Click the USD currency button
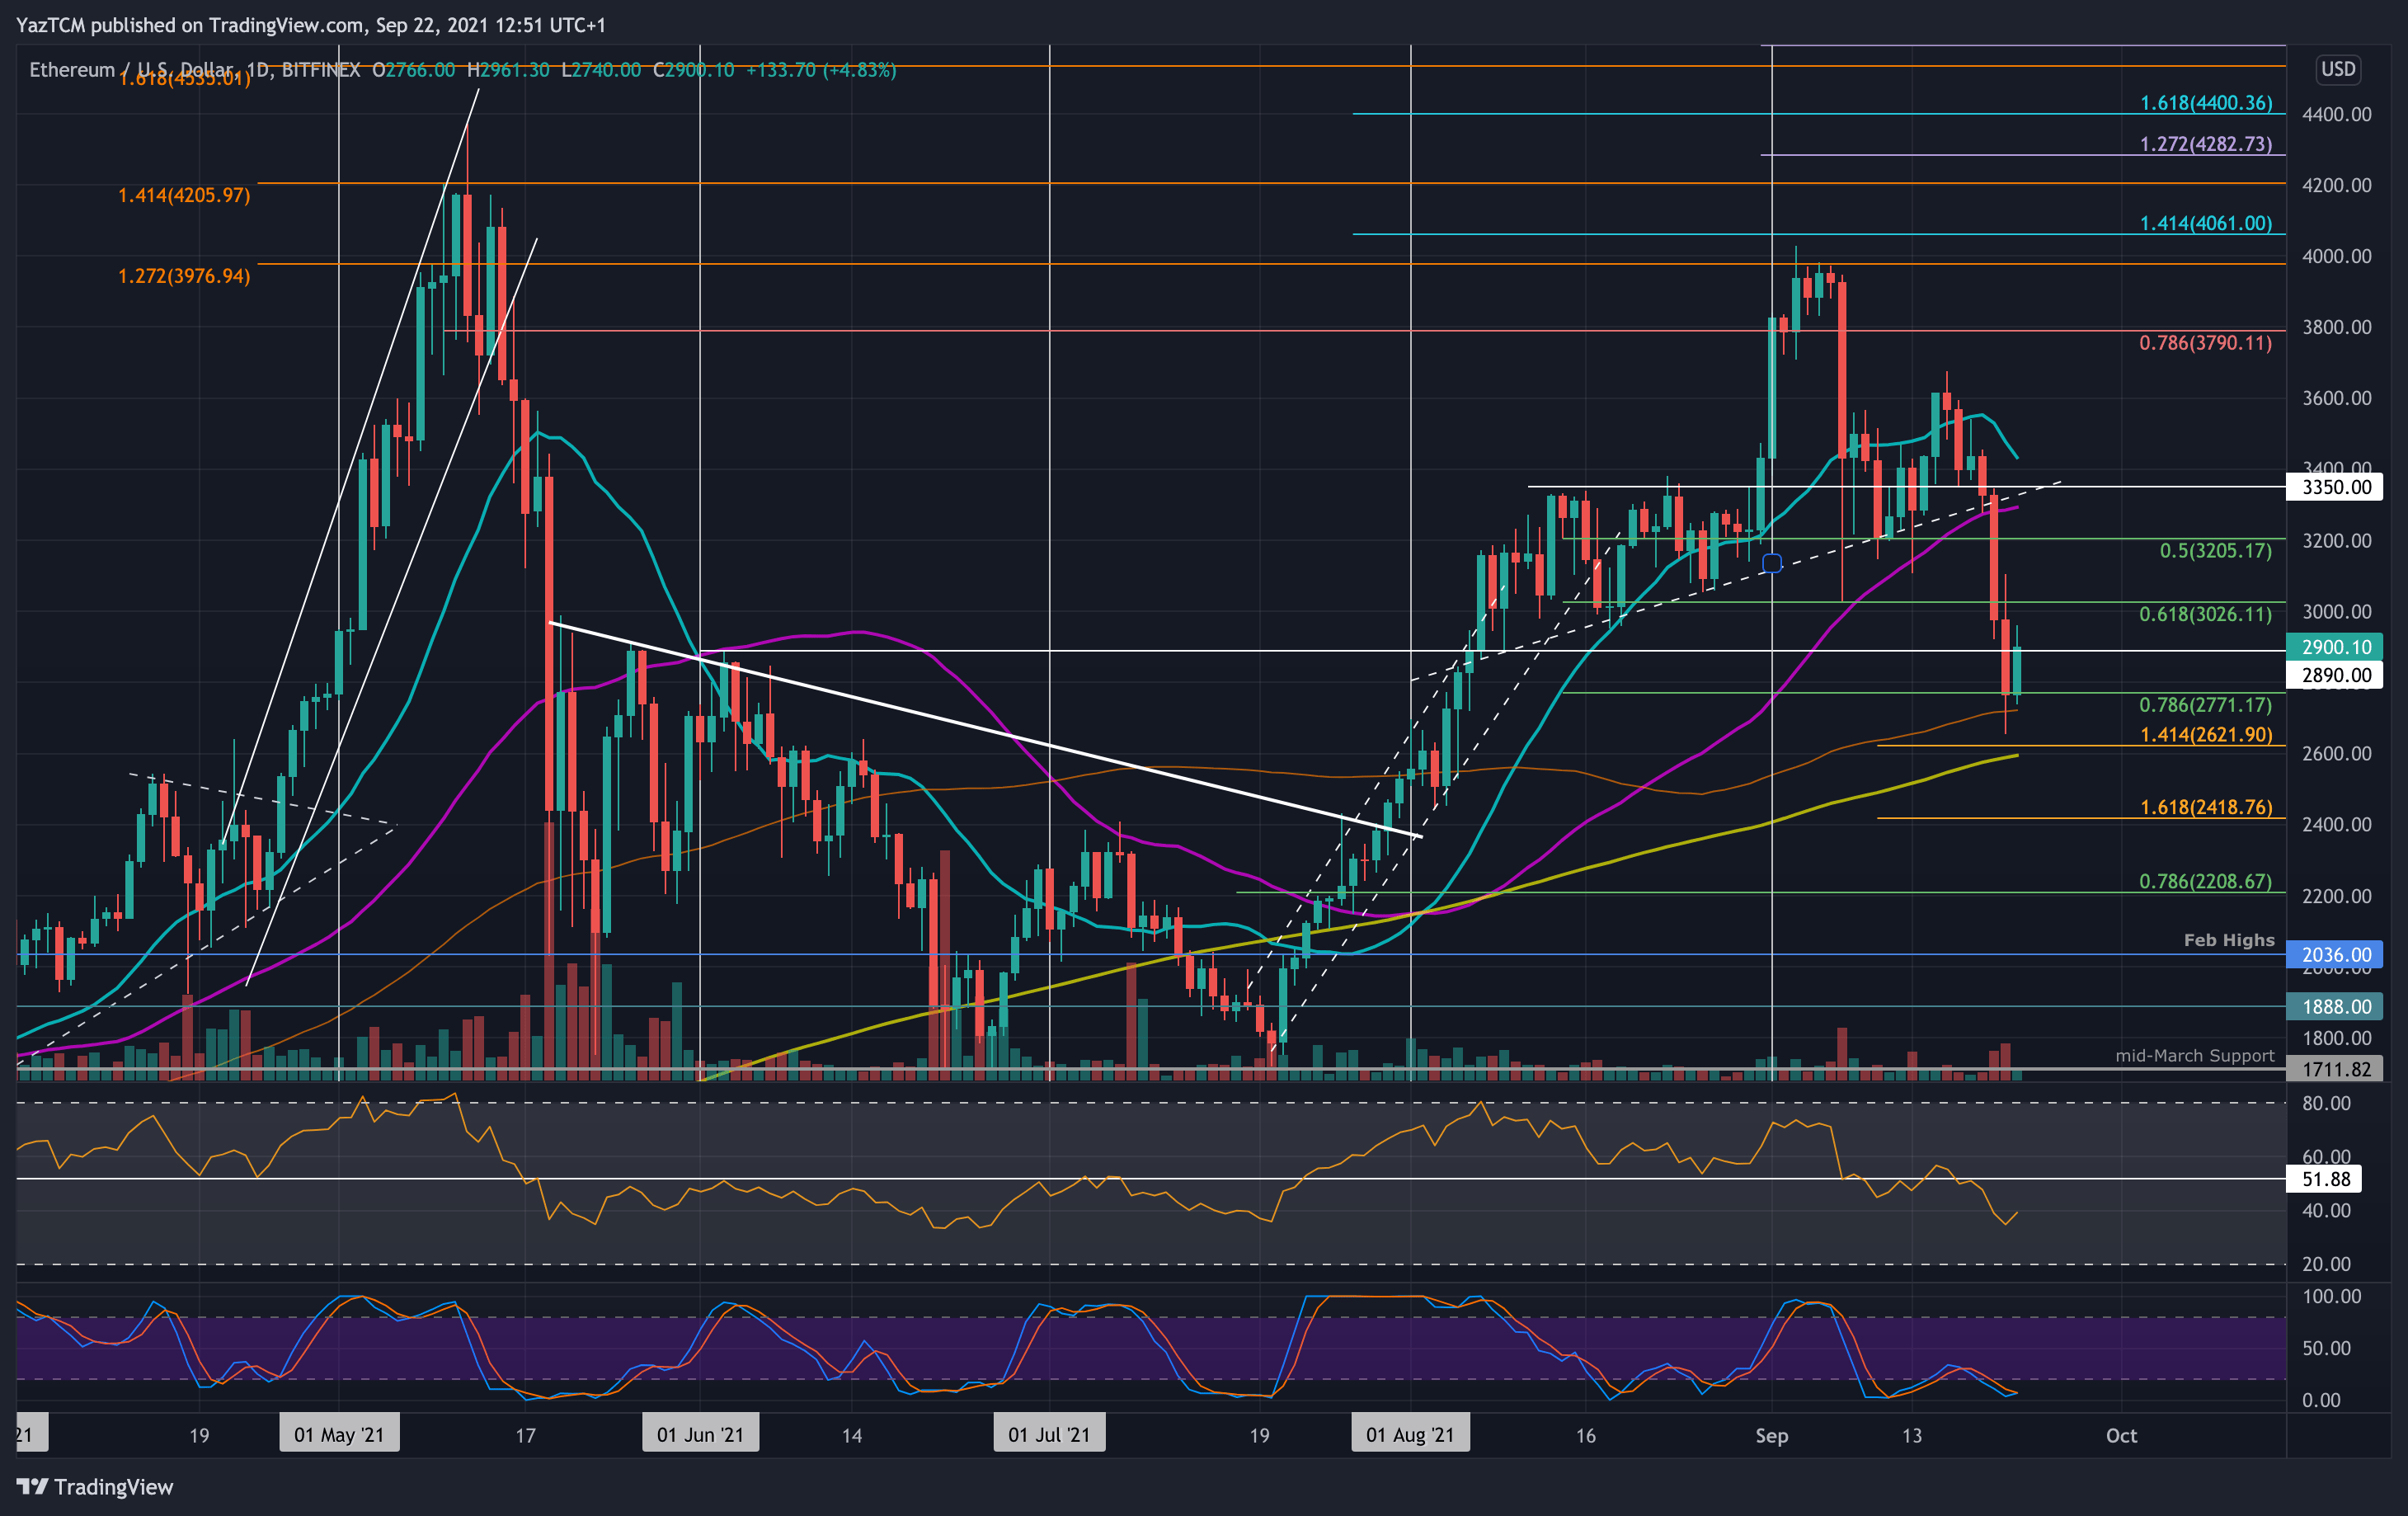Viewport: 2408px width, 1516px height. coord(2337,69)
